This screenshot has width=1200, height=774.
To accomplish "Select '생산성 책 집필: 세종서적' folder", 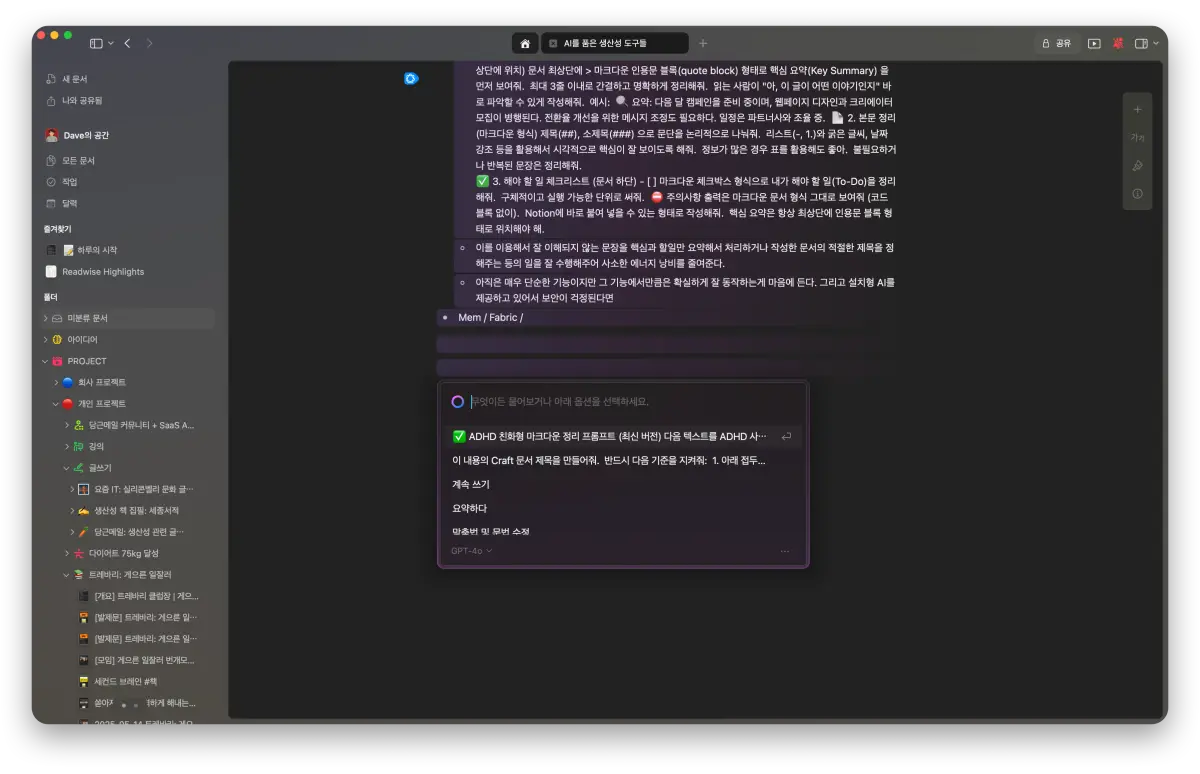I will click(137, 511).
